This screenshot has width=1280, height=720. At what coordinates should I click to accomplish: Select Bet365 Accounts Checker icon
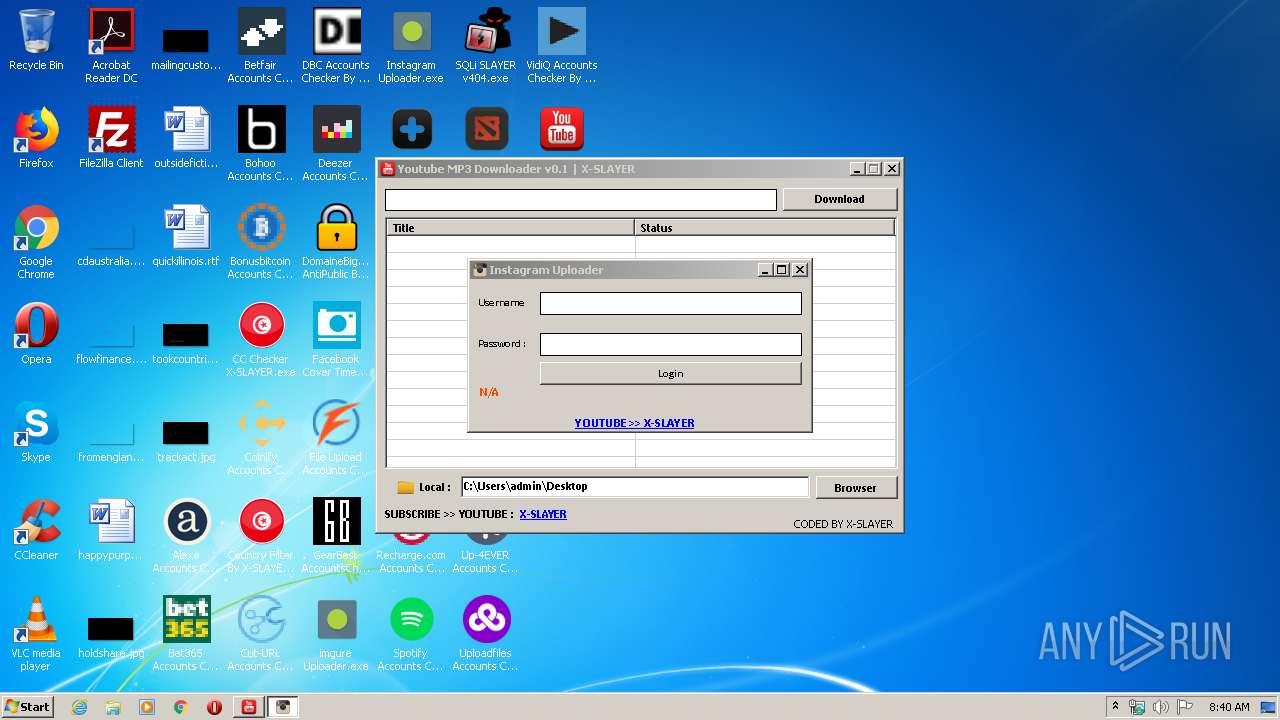coord(186,634)
